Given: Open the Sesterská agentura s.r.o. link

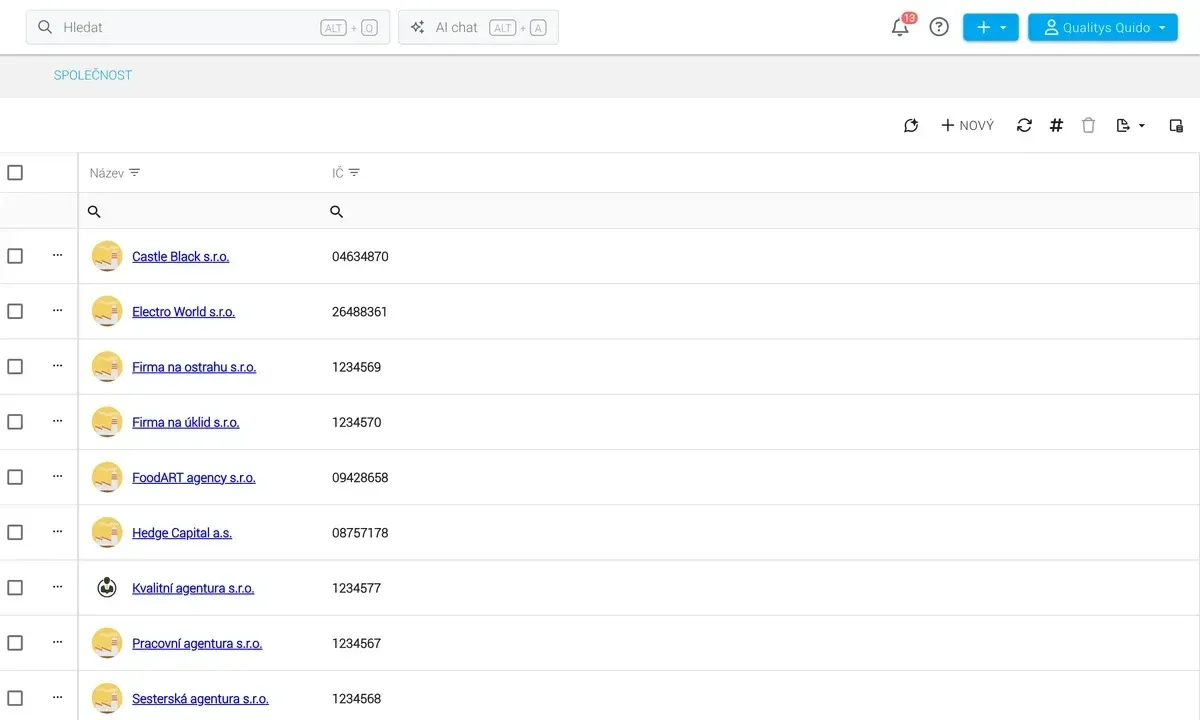Looking at the screenshot, I should (x=200, y=699).
